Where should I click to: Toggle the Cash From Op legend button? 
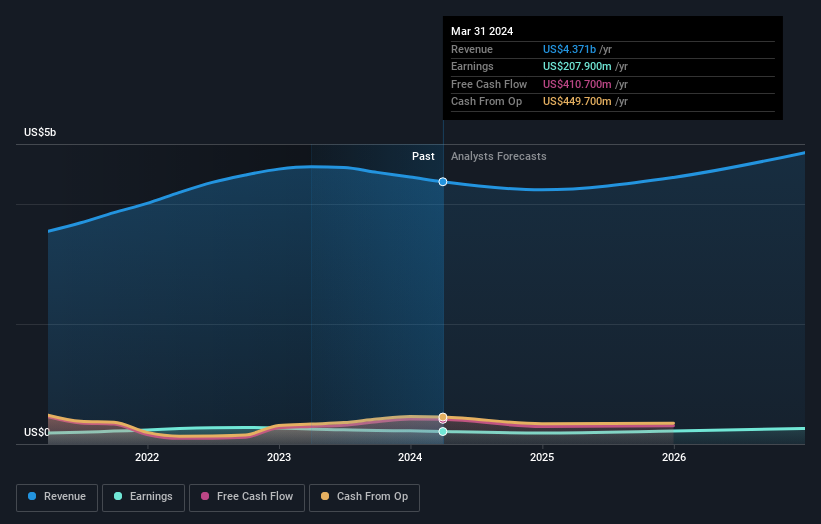(364, 497)
